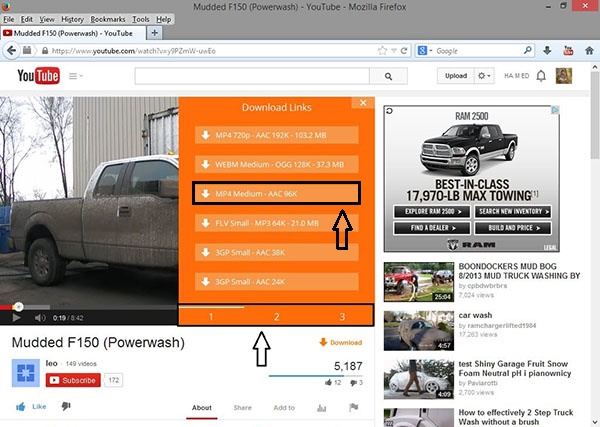Screen dimensions: 600x427
Task: Click EXPLORE RAM 2500 in the ad
Action: point(432,211)
